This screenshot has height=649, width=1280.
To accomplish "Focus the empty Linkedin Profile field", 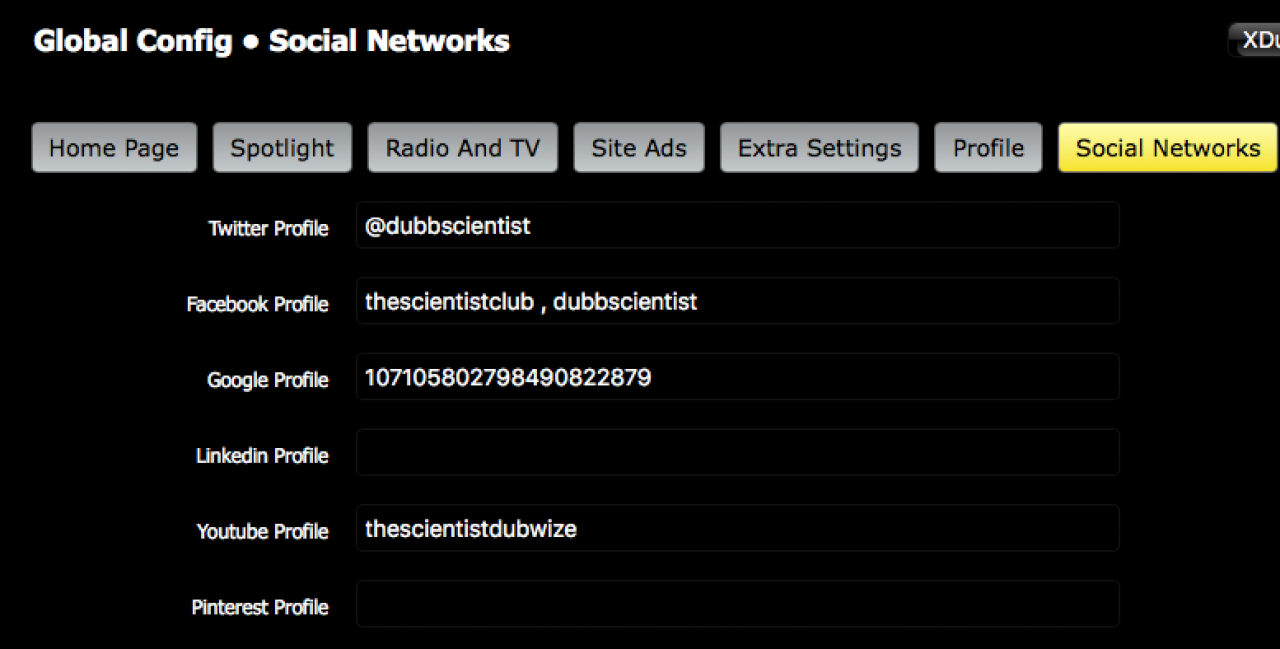I will click(737, 453).
